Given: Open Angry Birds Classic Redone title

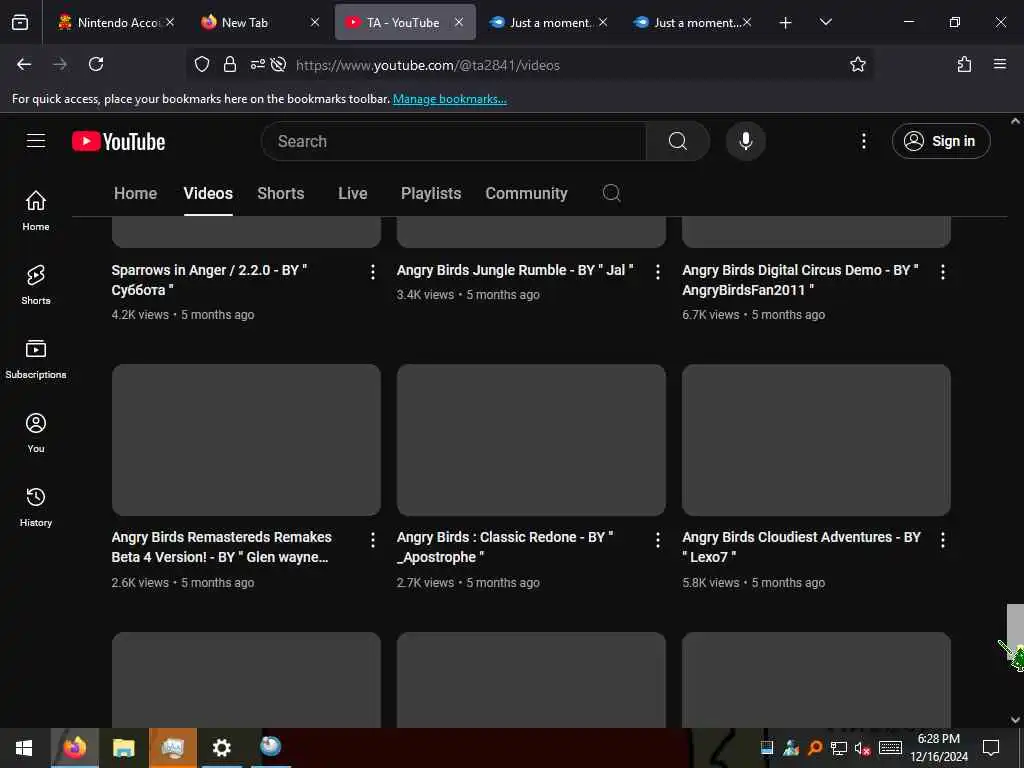Looking at the screenshot, I should (505, 547).
